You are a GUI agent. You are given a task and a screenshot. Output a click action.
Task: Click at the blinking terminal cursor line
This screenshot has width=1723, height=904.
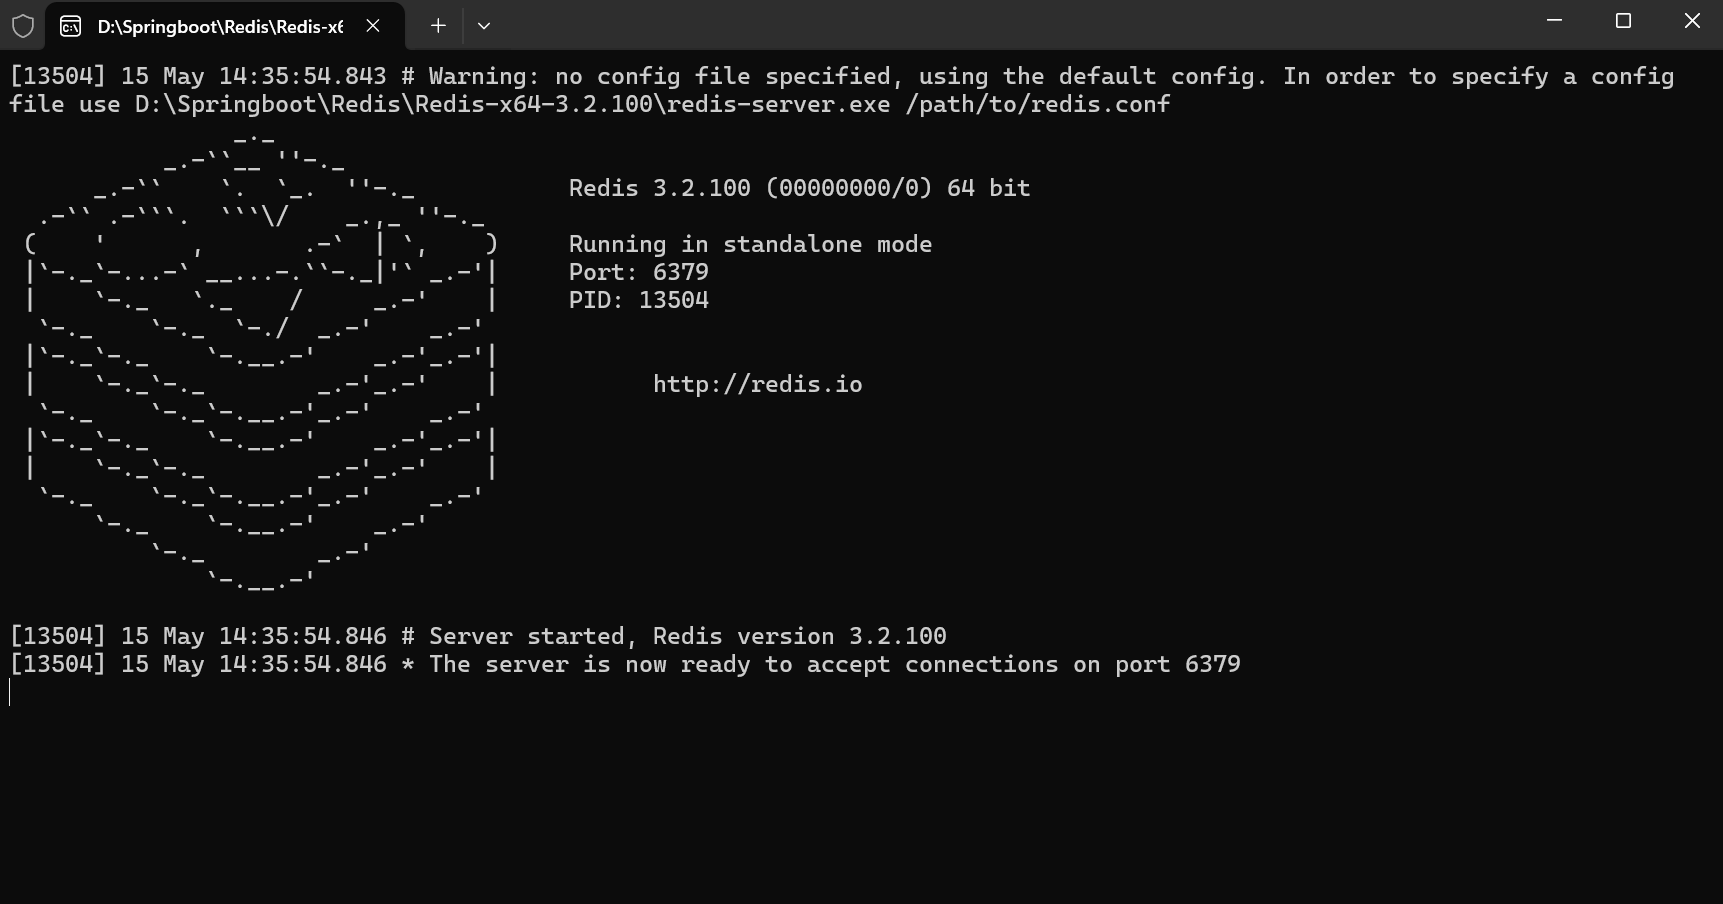(x=10, y=692)
